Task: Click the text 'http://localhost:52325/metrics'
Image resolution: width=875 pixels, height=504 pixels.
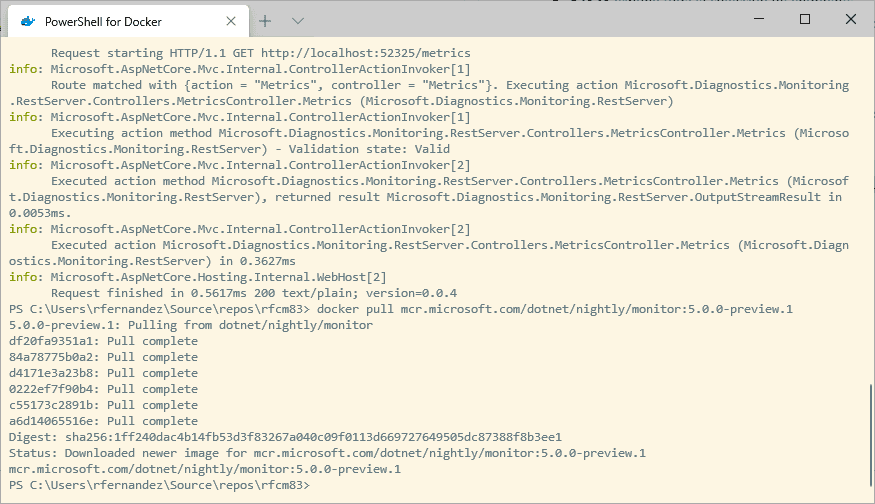Action: click(366, 53)
